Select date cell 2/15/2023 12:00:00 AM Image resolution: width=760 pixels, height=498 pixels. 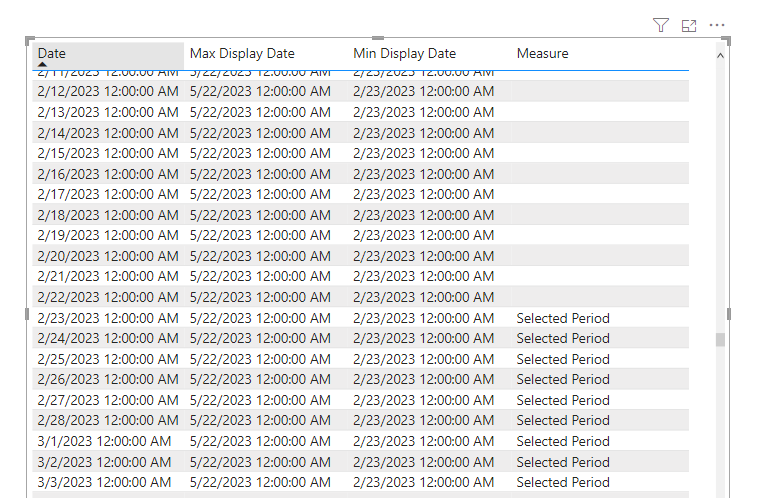pyautogui.click(x=108, y=153)
